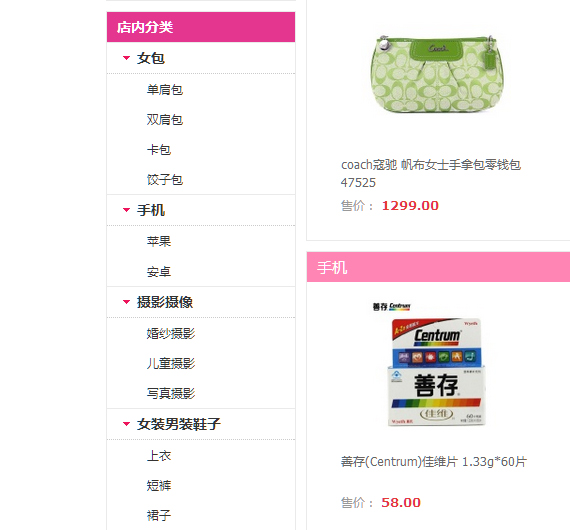570x530 pixels.
Task: View the green Coach bag image
Action: 437,74
